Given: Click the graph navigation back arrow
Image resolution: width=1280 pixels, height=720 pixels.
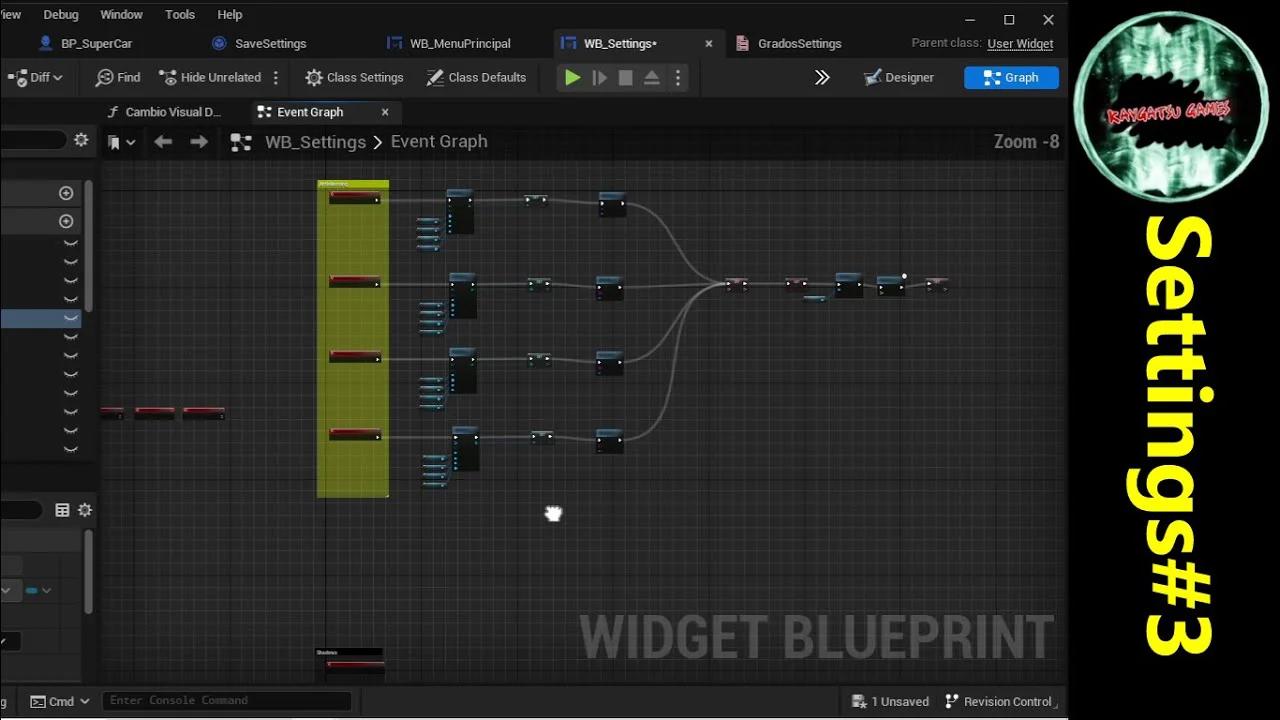Looking at the screenshot, I should 163,141.
